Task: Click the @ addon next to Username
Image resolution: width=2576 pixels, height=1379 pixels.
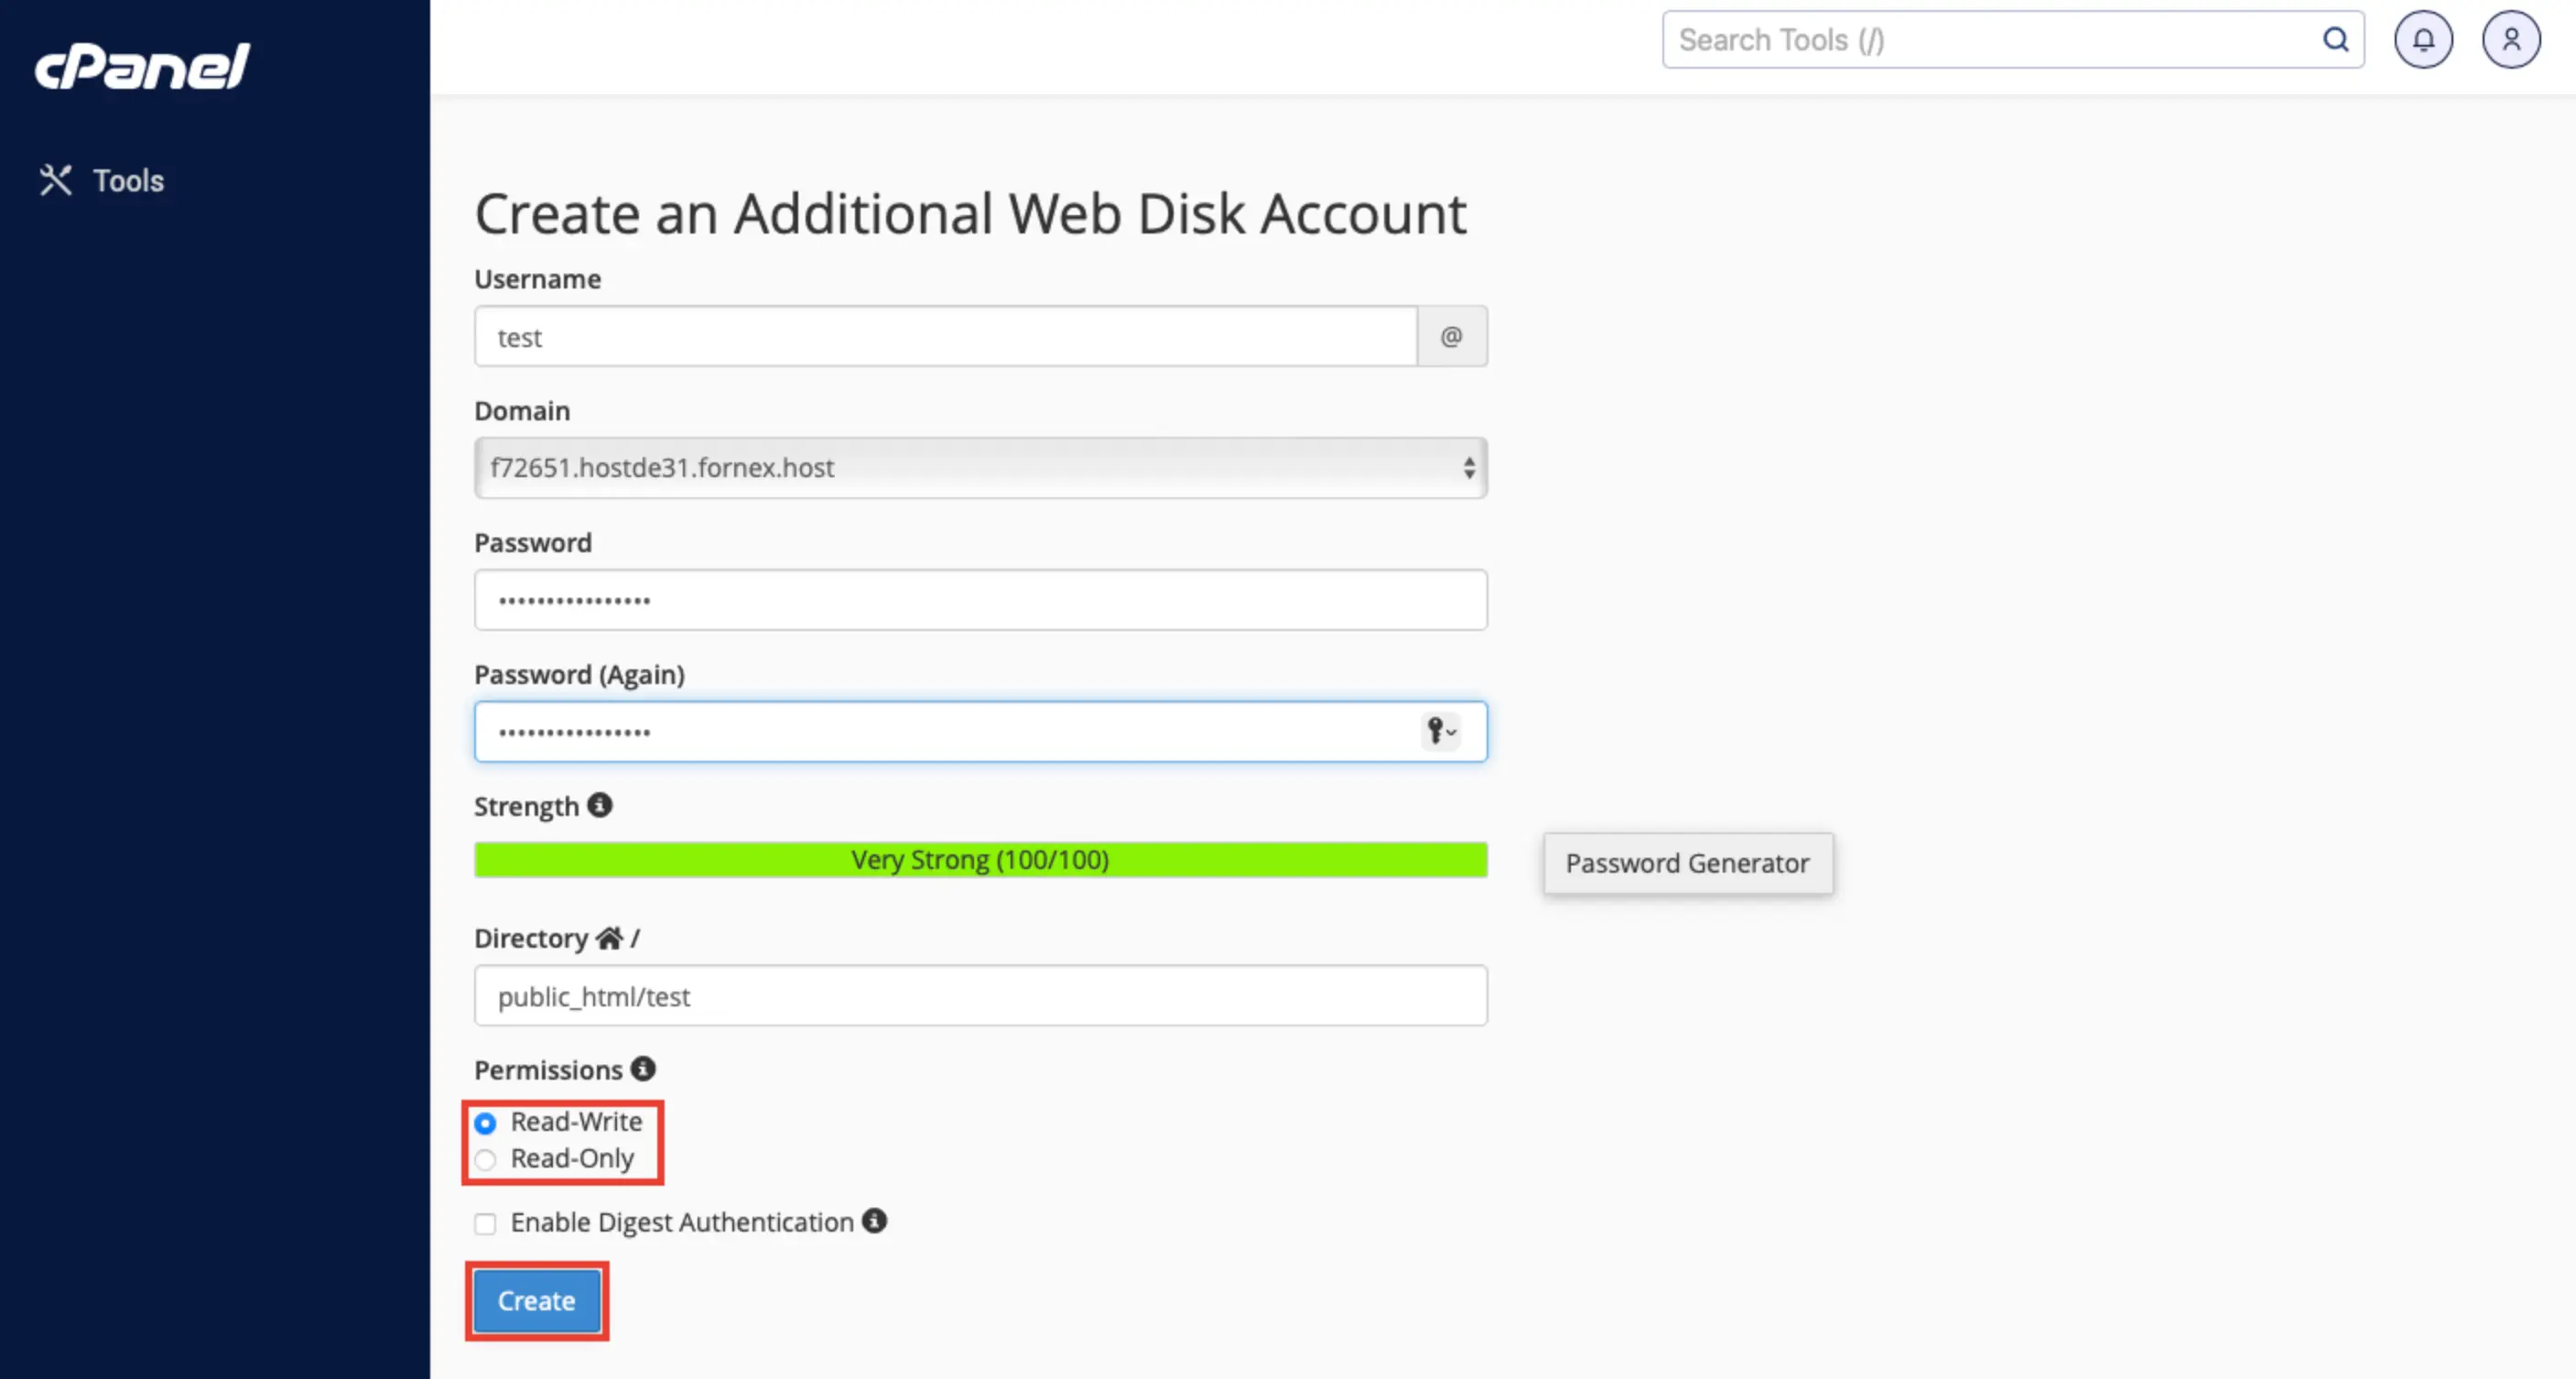Action: click(x=1452, y=337)
